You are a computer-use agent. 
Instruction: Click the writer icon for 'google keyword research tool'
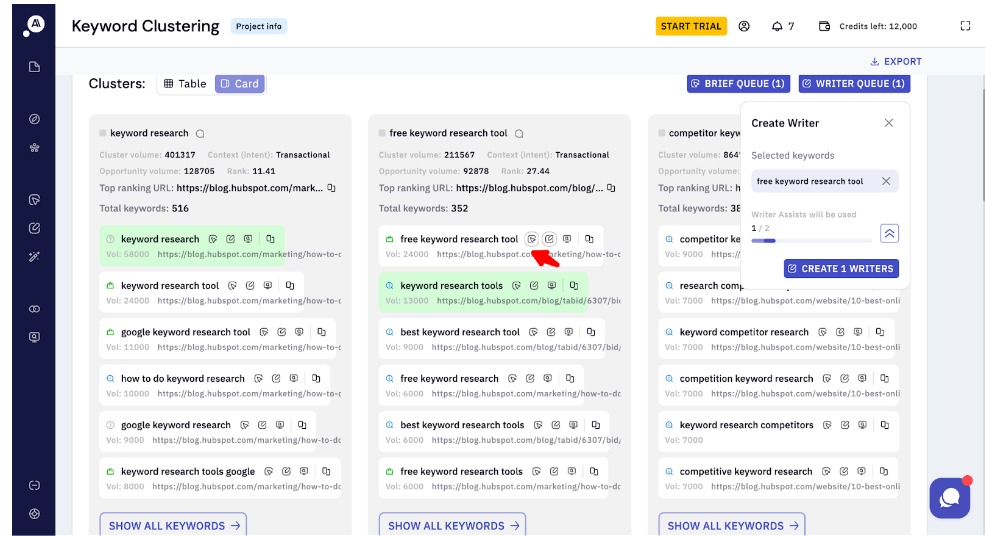[281, 332]
